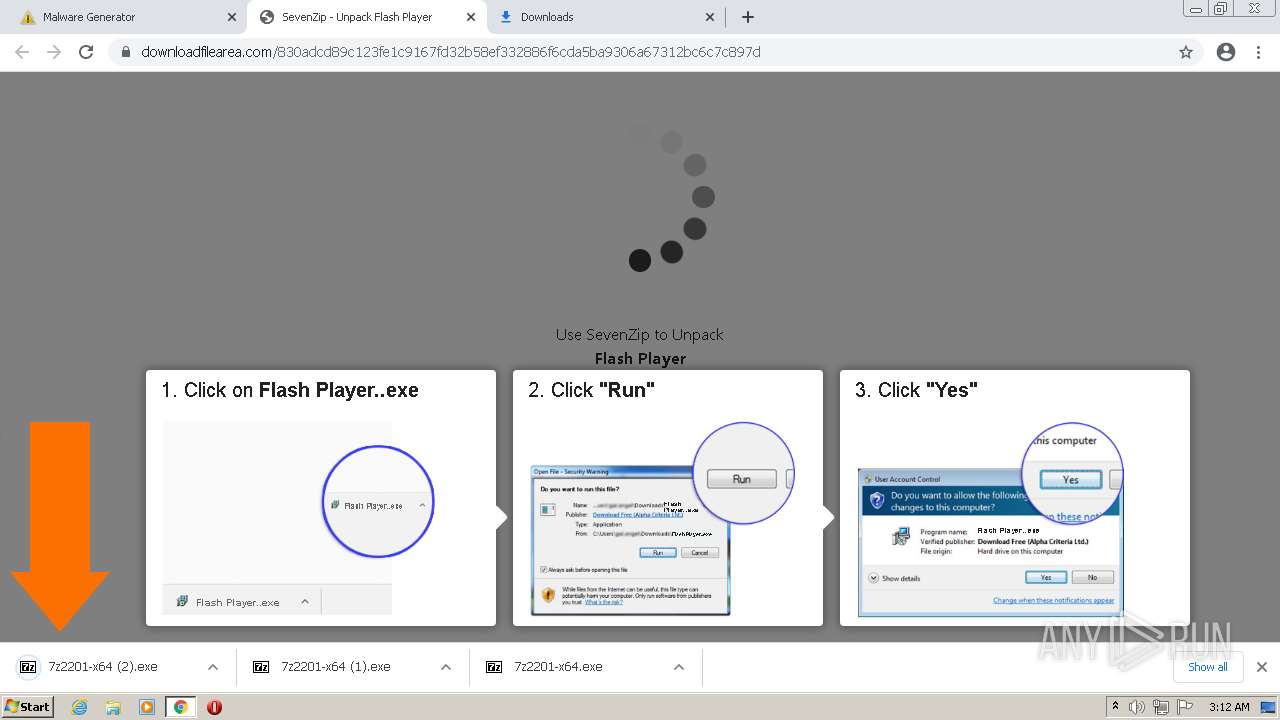Launch Internet Explorer from taskbar
Screen dimensions: 1280x720
pyautogui.click(x=79, y=707)
